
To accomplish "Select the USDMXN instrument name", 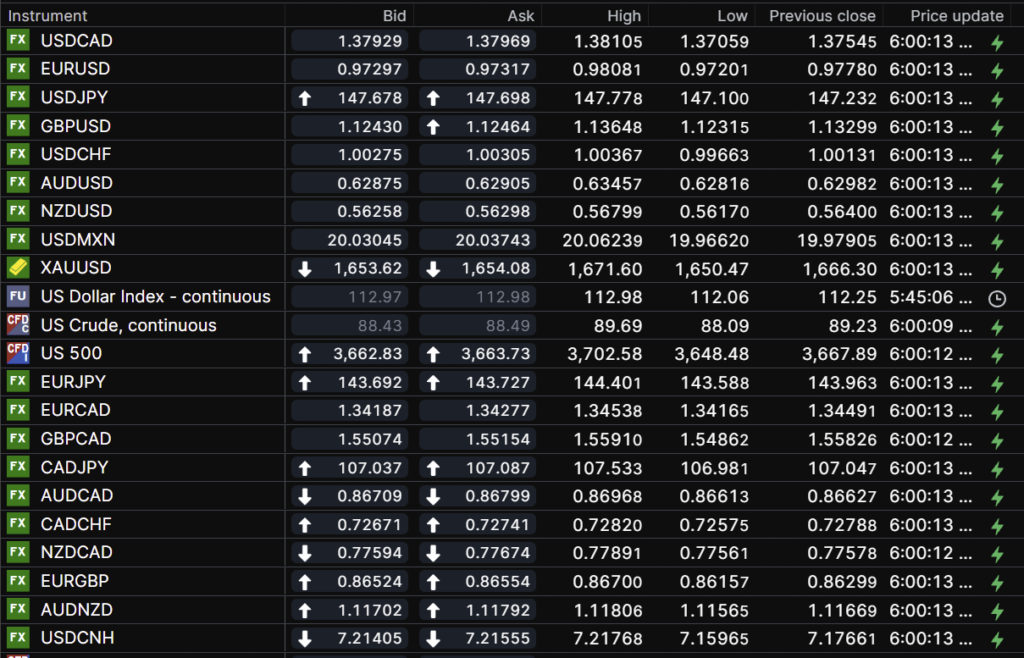I will [x=78, y=240].
